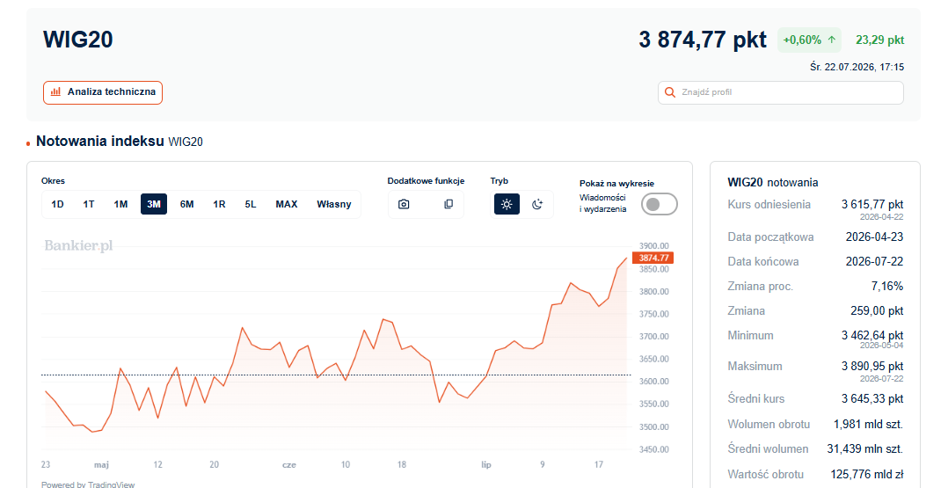Image resolution: width=948 pixels, height=488 pixels.
Task: Click the lip date label on chart axis
Action: point(486,465)
